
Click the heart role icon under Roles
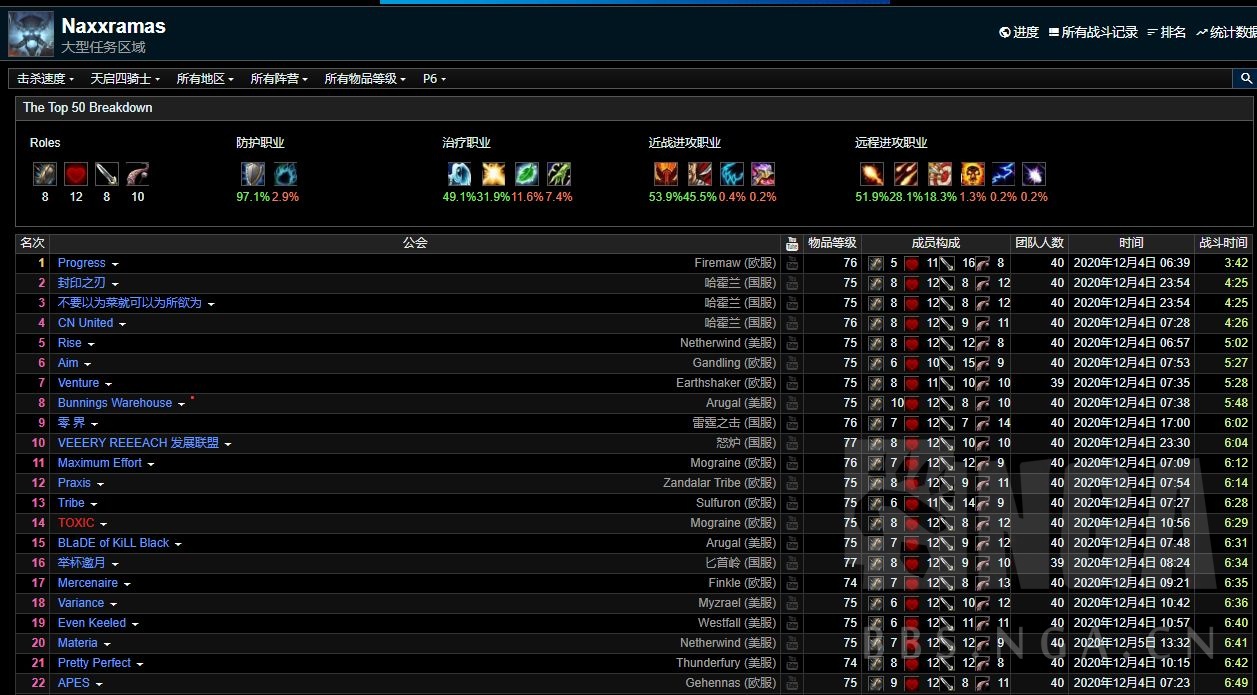click(74, 173)
